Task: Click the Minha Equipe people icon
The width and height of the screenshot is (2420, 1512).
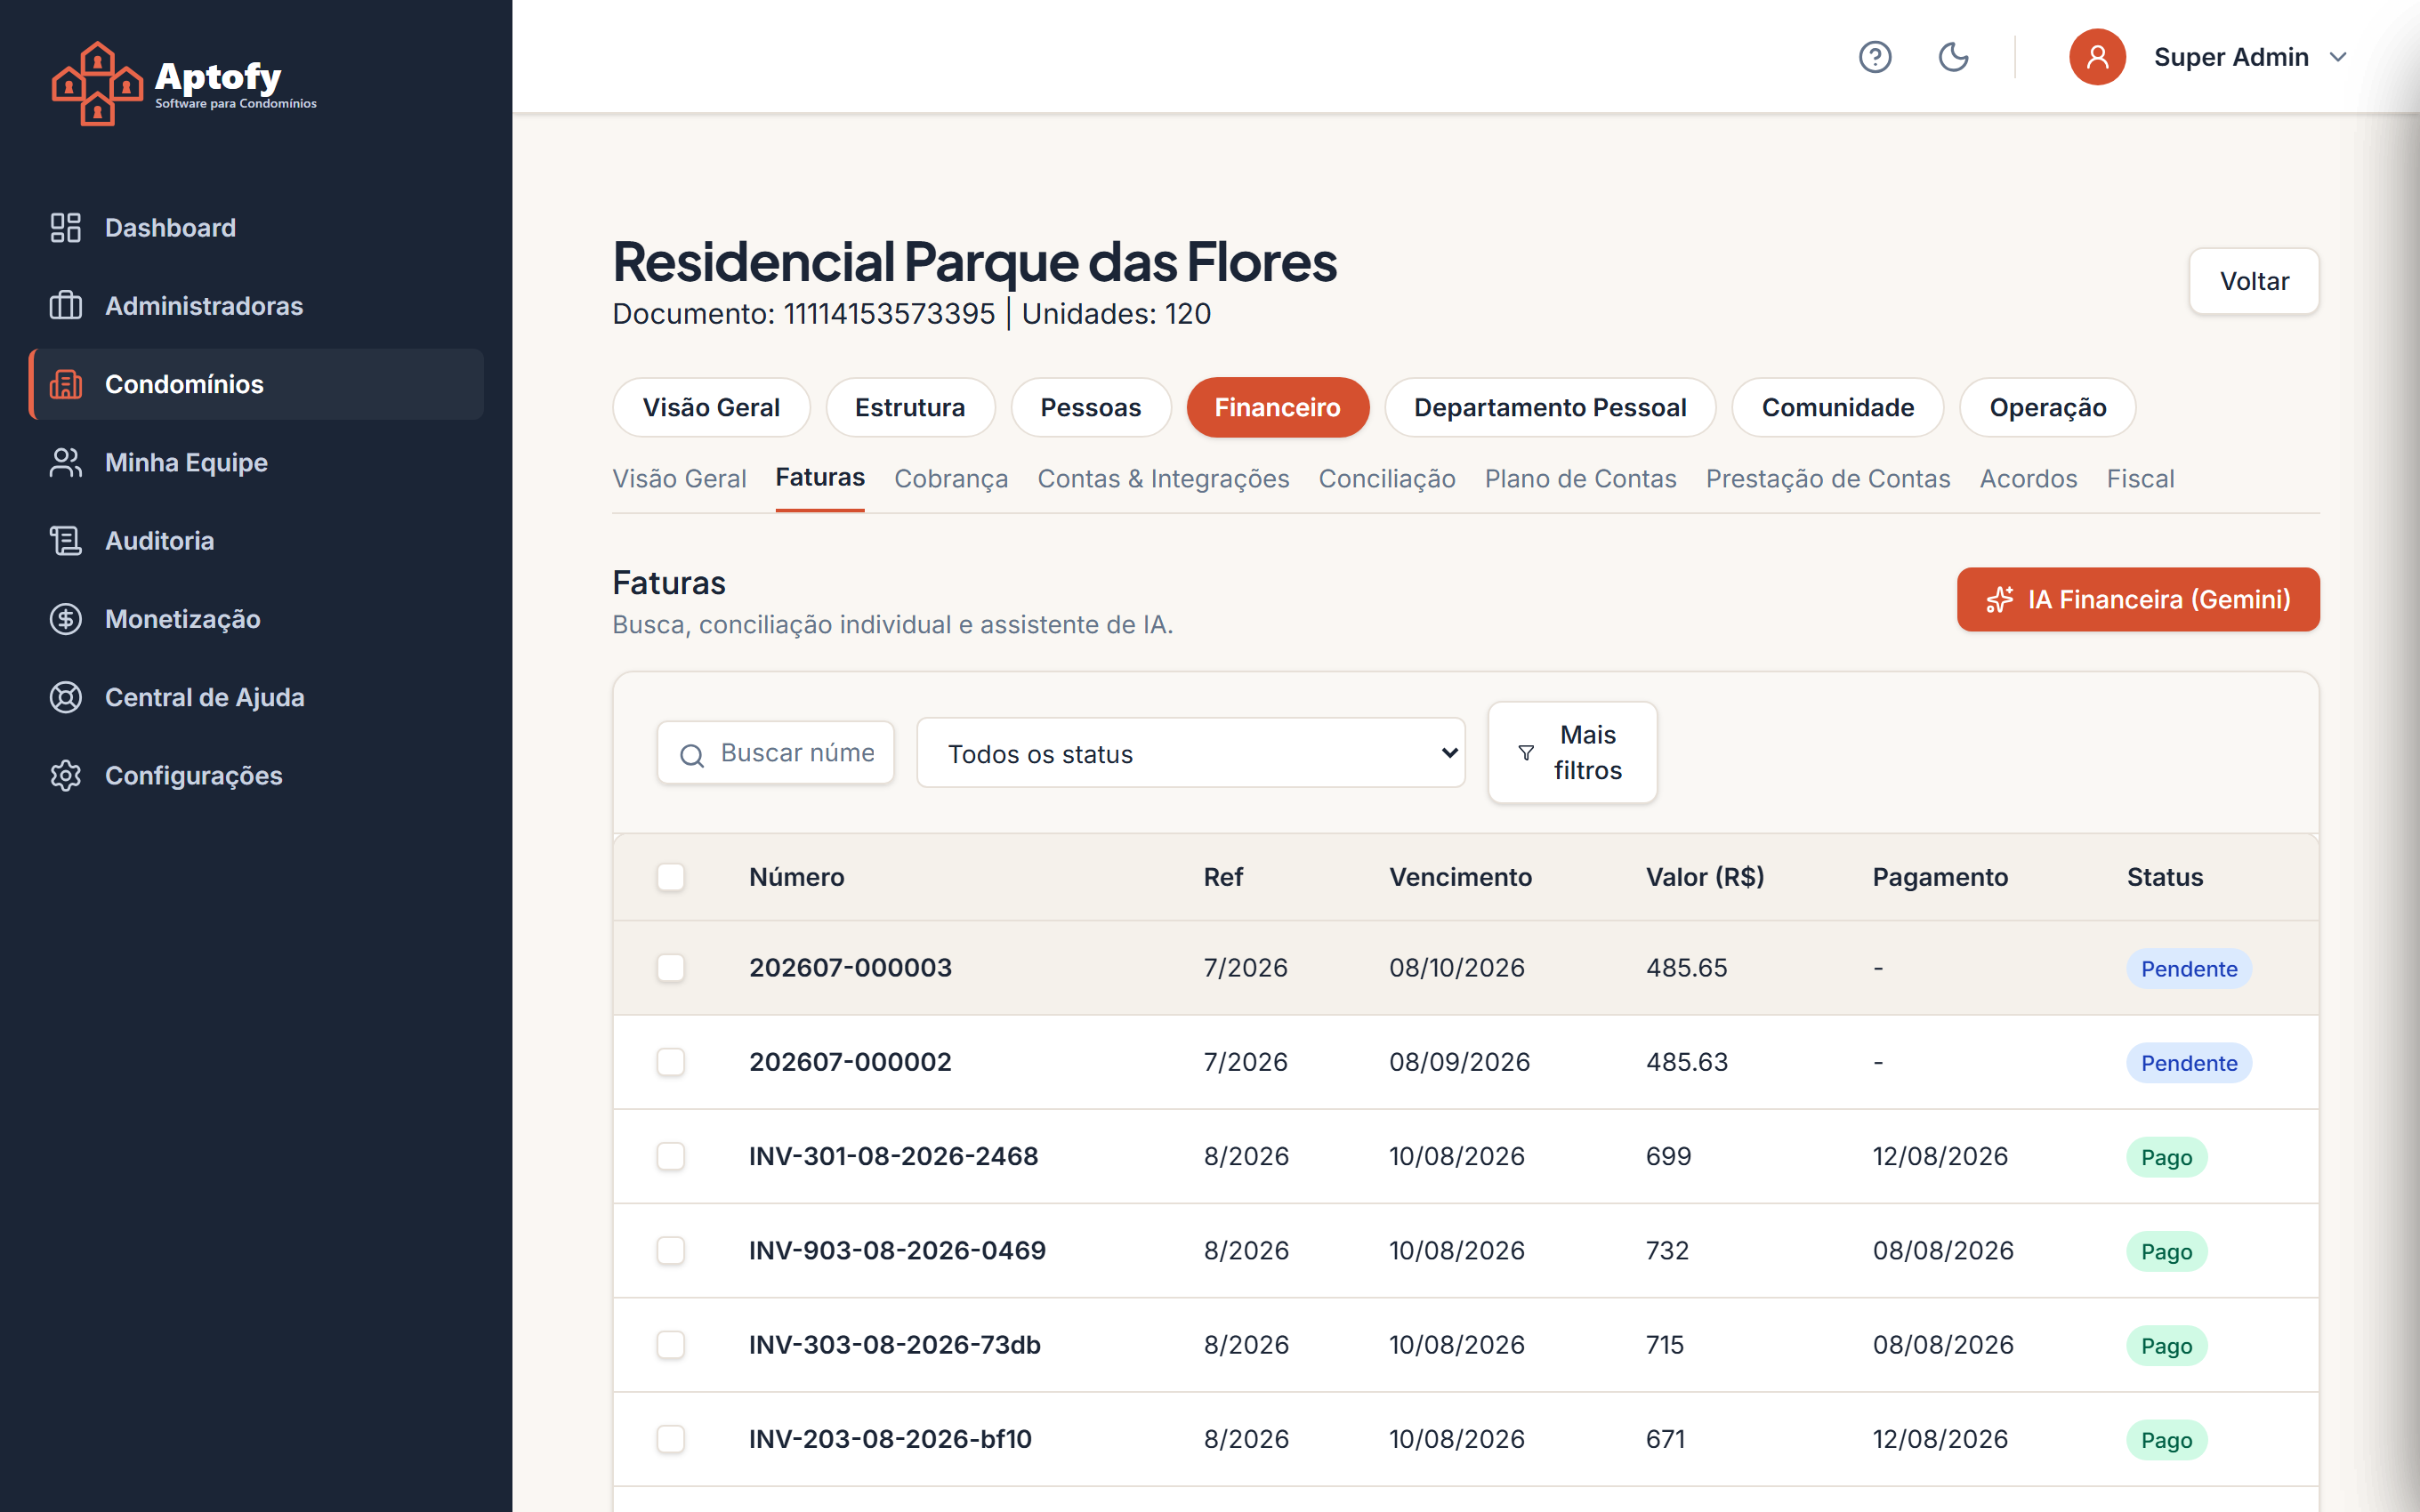Action: click(66, 462)
